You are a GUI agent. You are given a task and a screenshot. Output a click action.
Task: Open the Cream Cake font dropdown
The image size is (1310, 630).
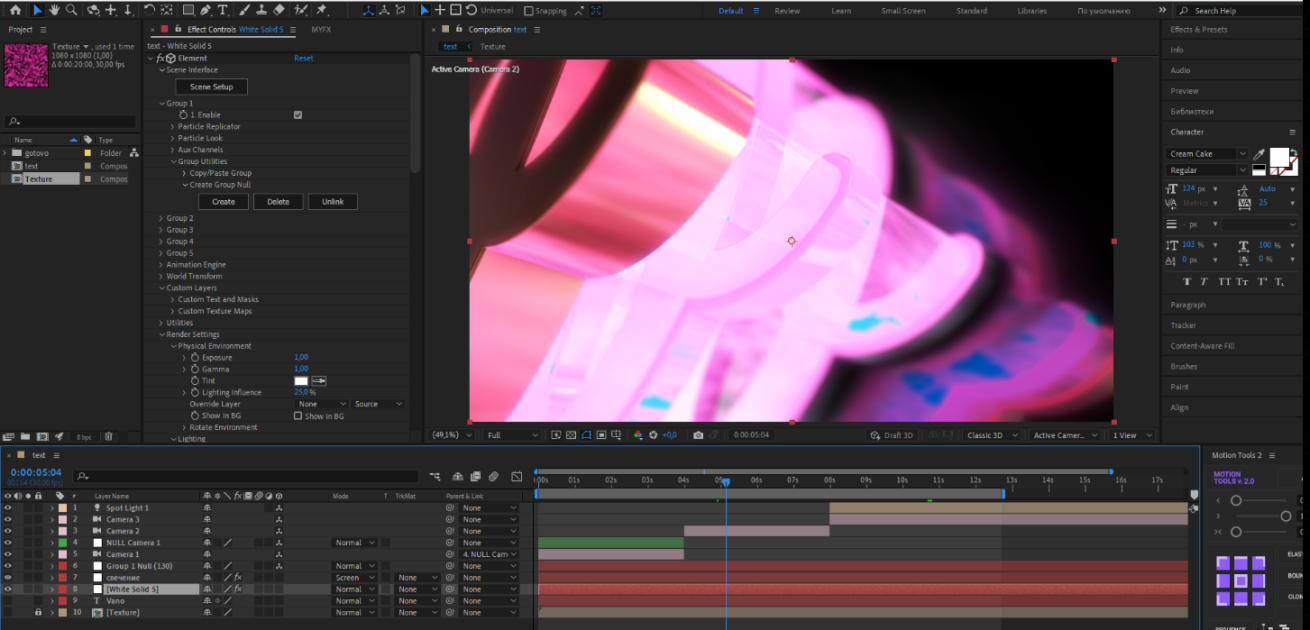coord(1208,154)
